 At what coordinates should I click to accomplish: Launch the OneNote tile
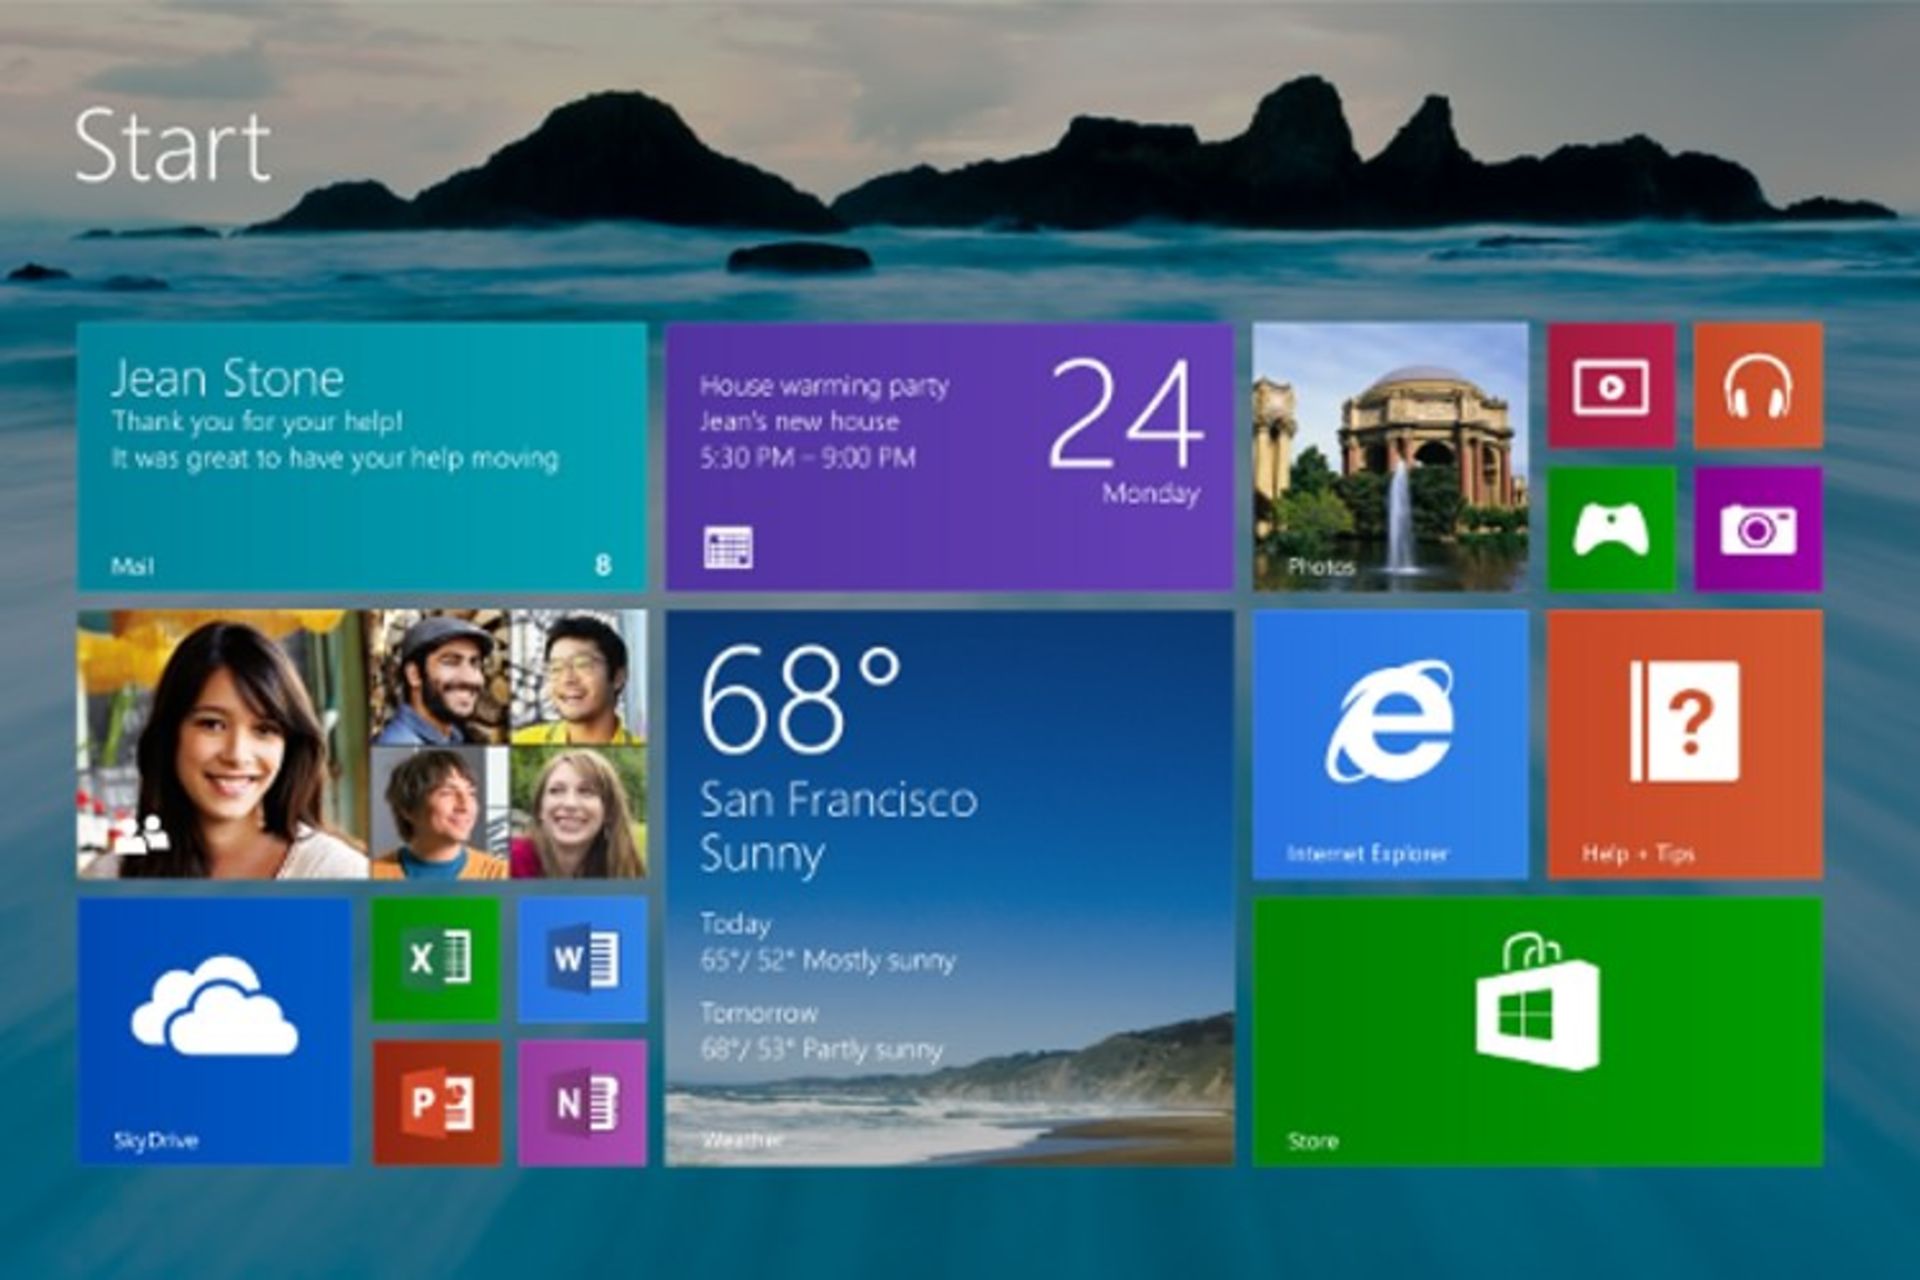(x=583, y=1103)
